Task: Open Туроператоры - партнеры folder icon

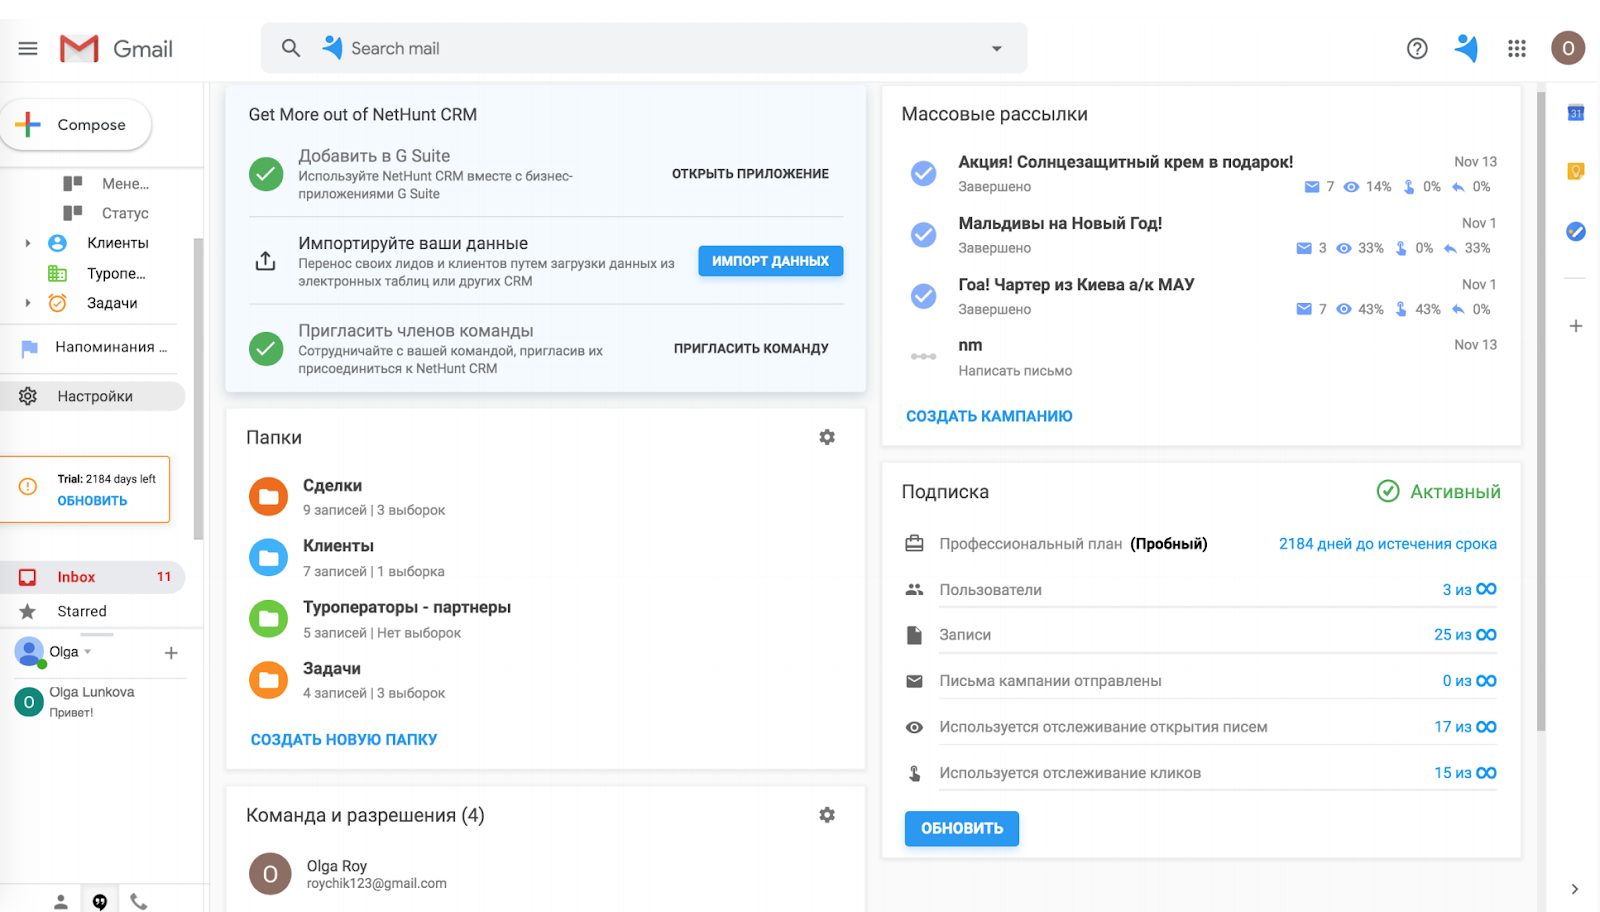Action: pyautogui.click(x=268, y=619)
